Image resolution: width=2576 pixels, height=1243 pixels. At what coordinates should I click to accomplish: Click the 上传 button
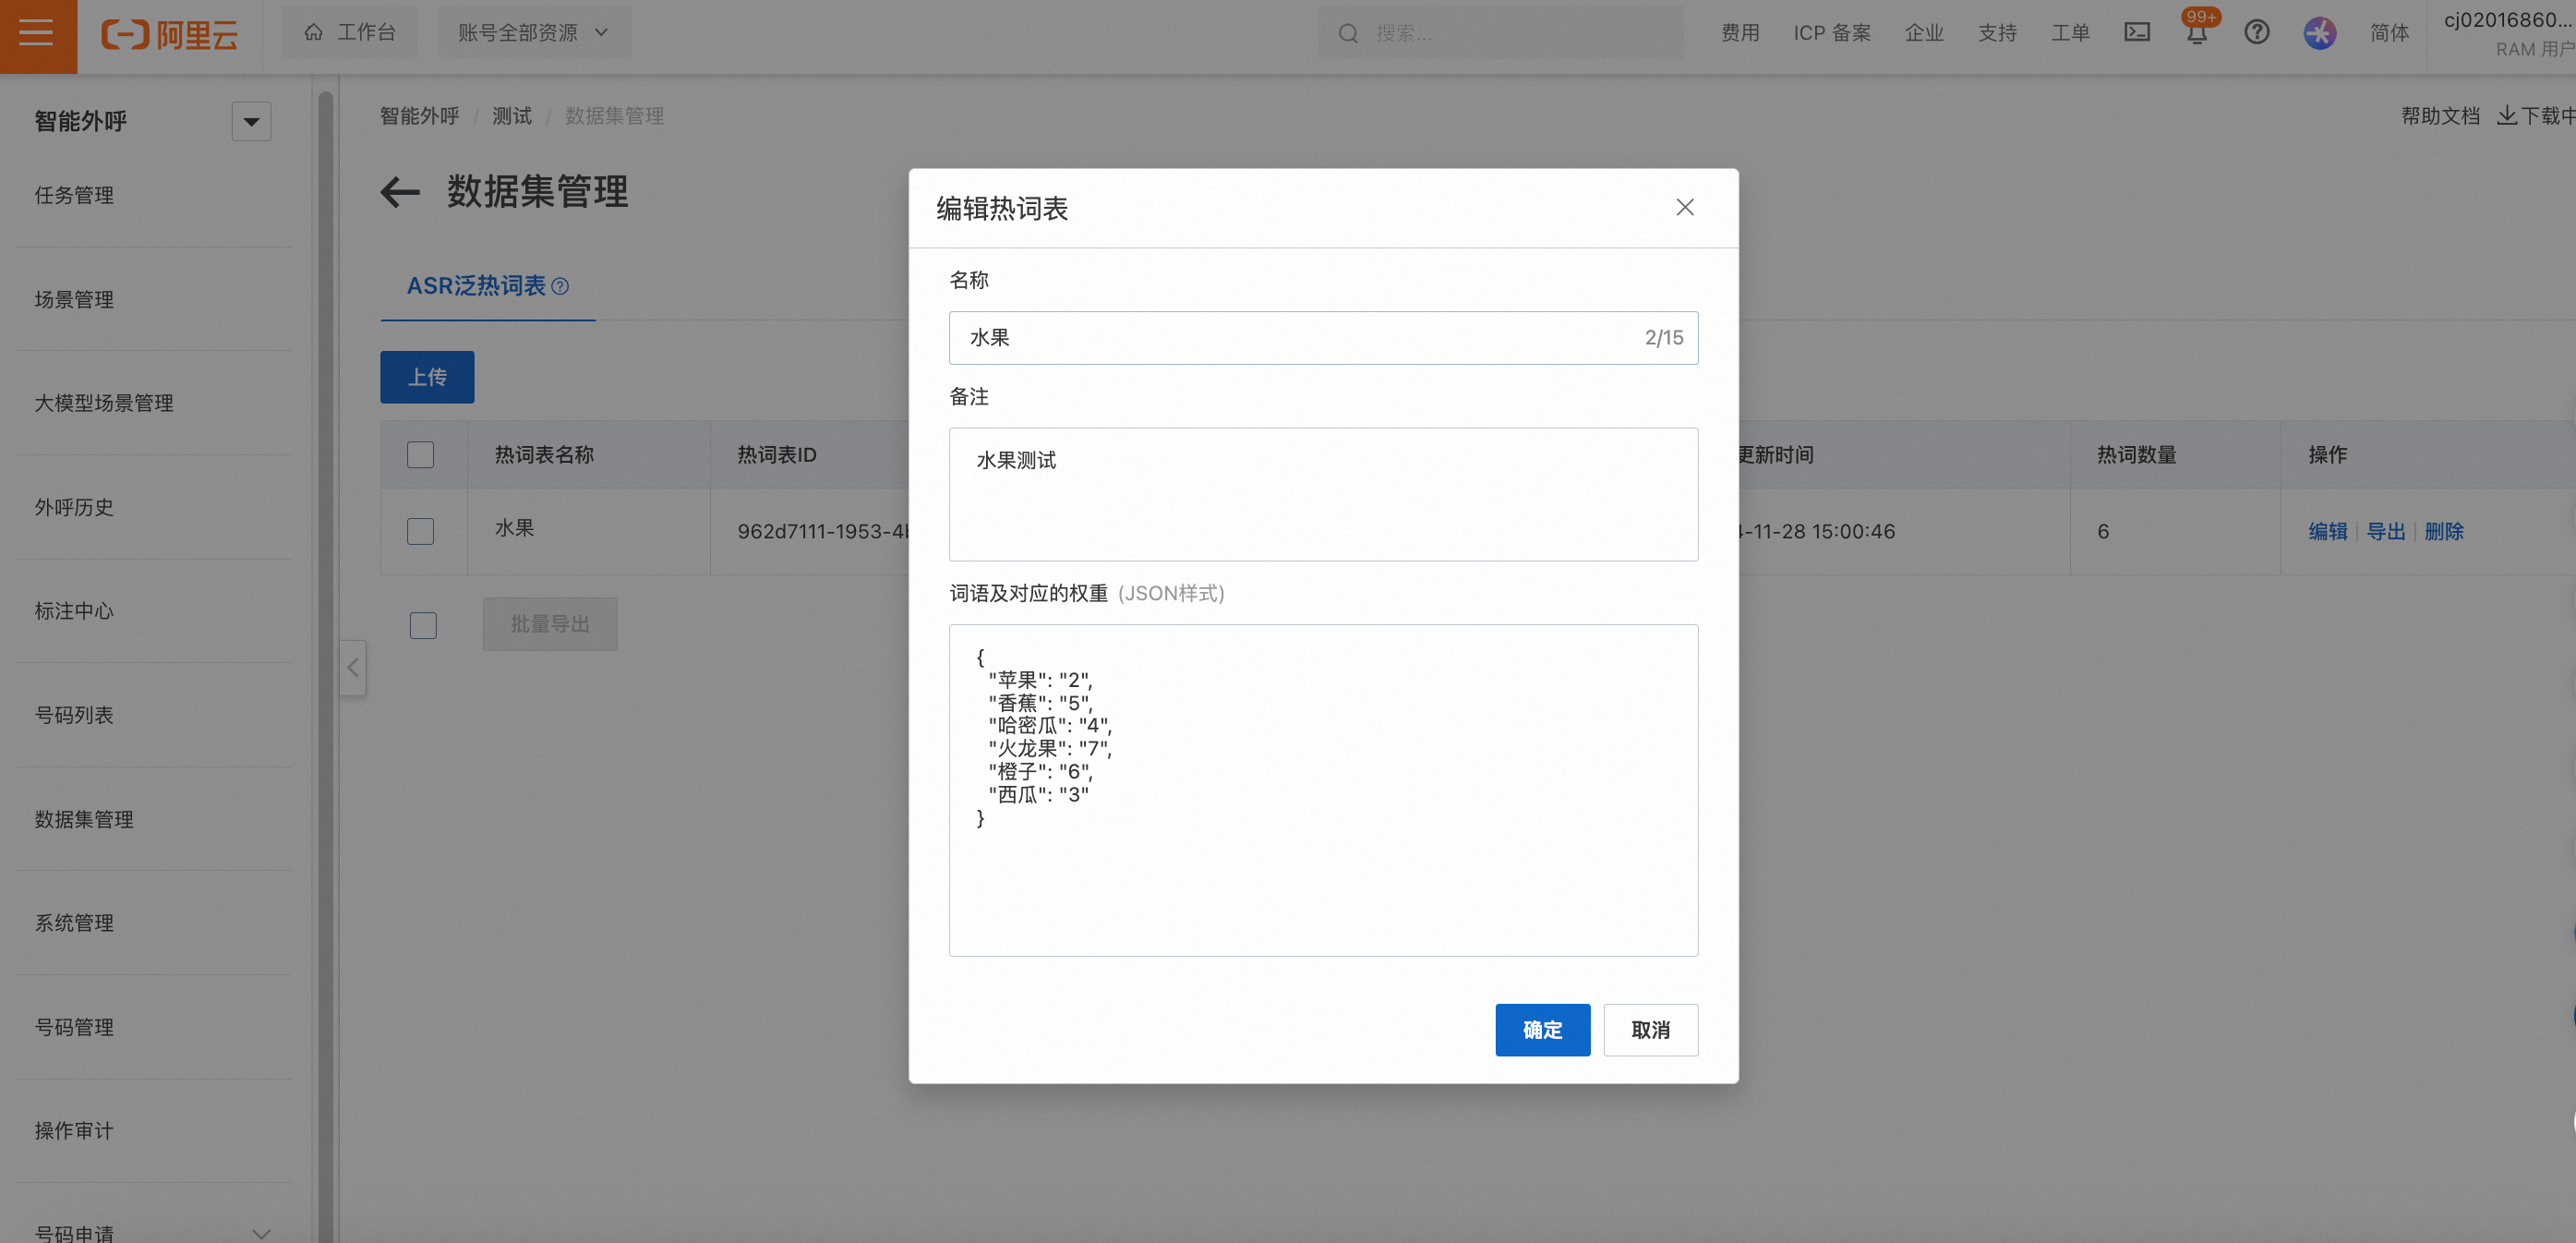(x=427, y=377)
